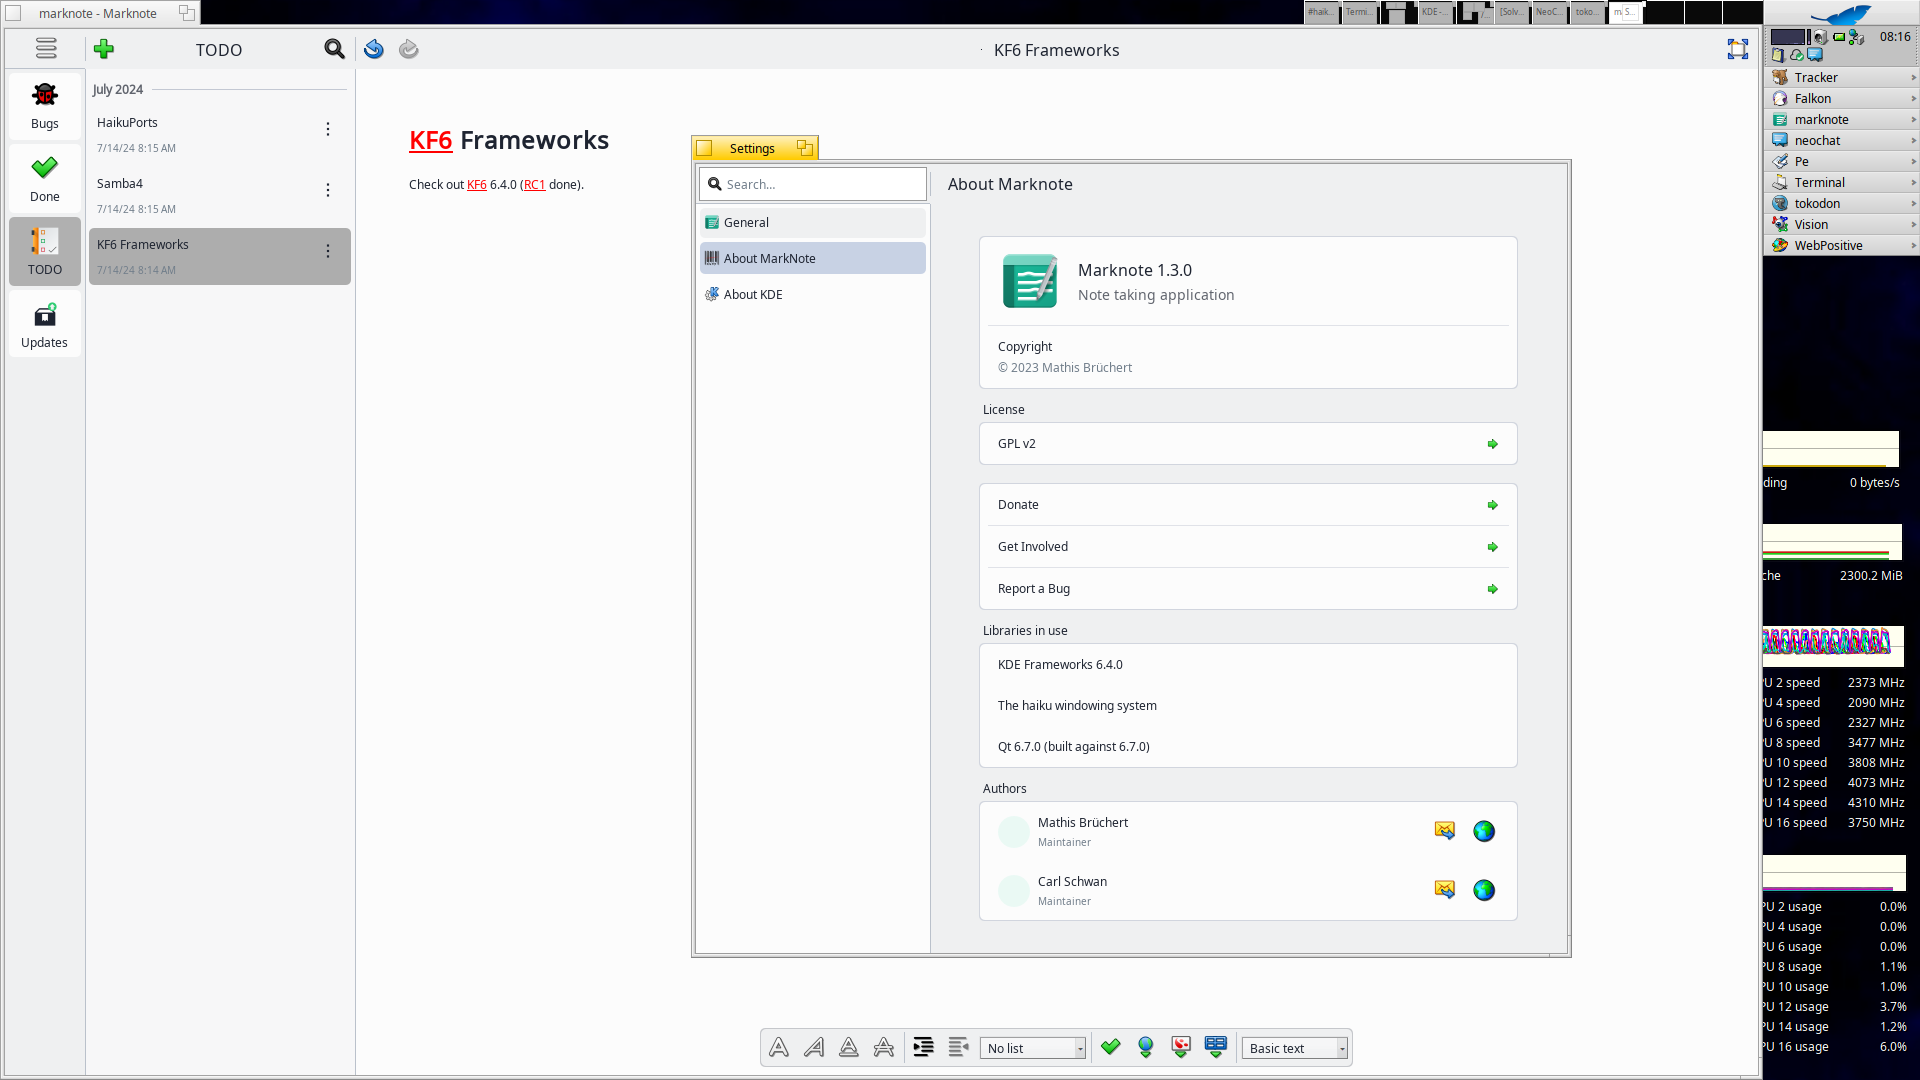Screen dimensions: 1920x1080
Task: Open the Get Involved link
Action: 1248,547
